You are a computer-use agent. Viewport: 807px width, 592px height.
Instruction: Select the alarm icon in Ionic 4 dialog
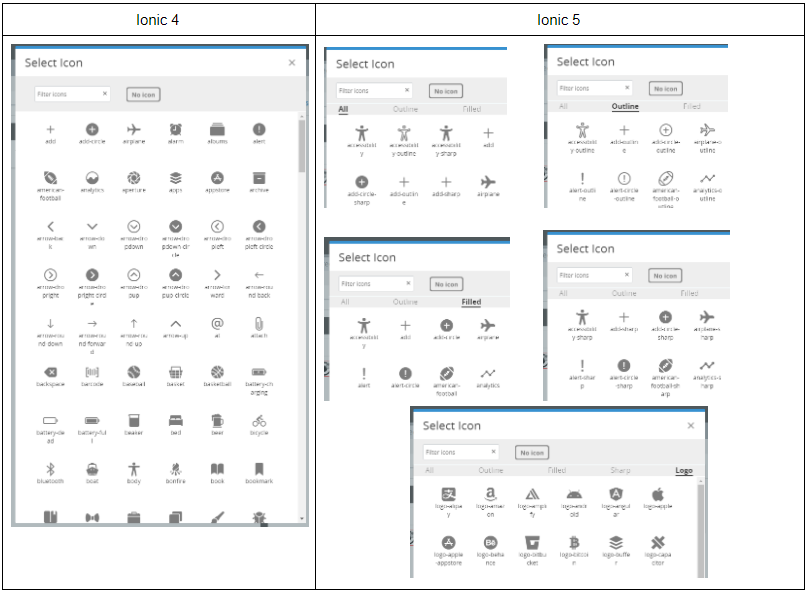point(176,129)
